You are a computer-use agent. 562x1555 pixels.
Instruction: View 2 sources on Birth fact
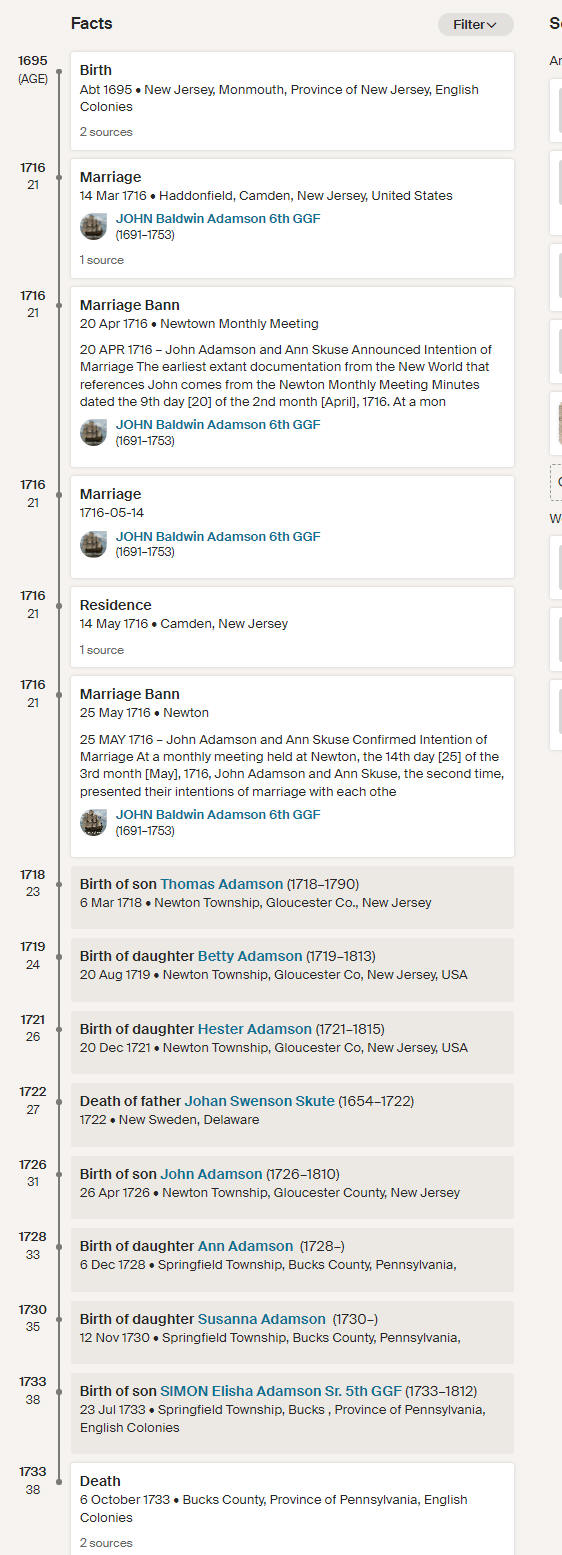[x=106, y=132]
